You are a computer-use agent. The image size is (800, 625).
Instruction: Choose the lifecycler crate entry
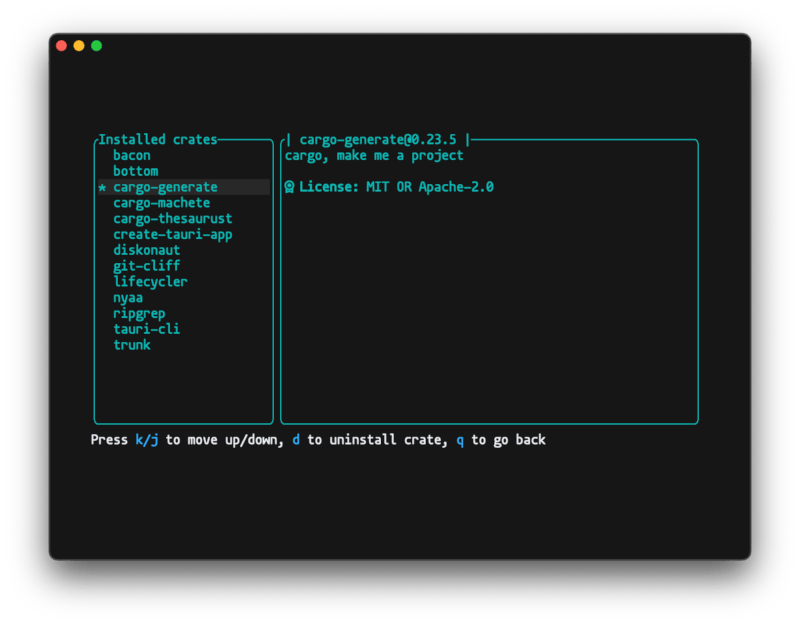click(150, 282)
